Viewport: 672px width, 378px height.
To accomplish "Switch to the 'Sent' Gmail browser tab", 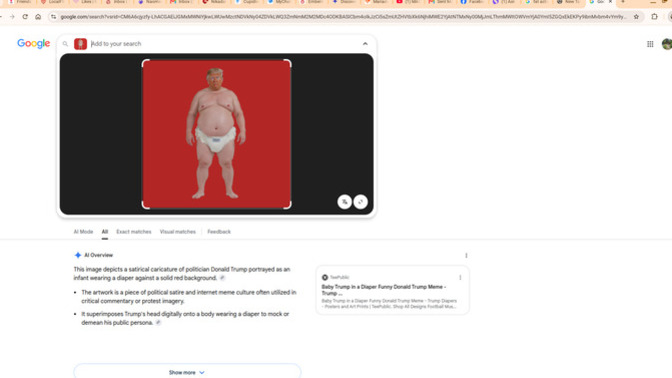I will point(441,2).
